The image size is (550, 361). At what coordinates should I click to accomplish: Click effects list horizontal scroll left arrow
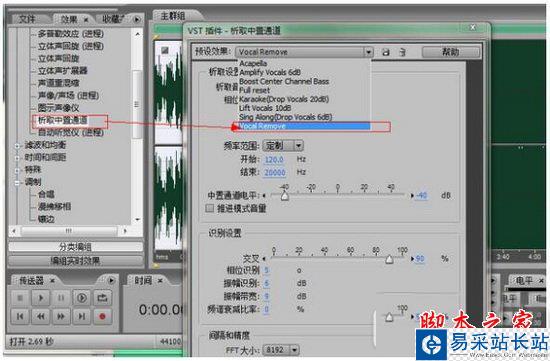click(x=14, y=231)
